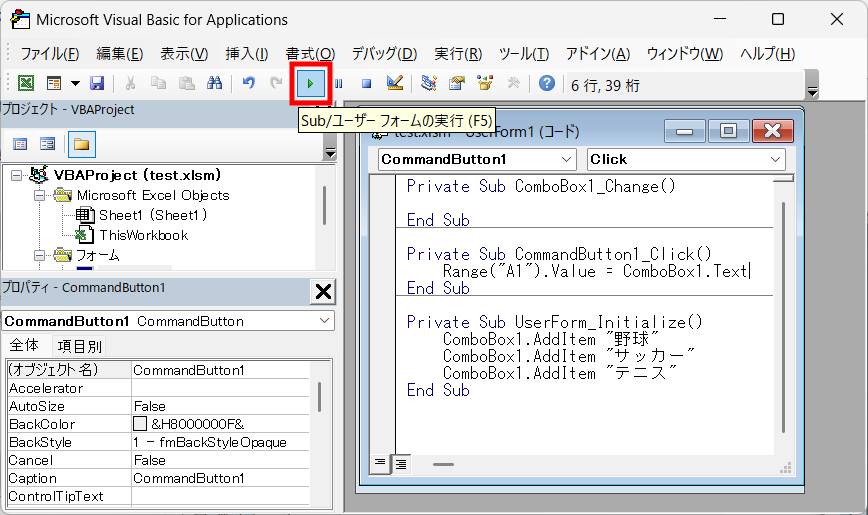Expand the toolbar options overflow arrow
The height and width of the screenshot is (515, 868).
point(812,85)
